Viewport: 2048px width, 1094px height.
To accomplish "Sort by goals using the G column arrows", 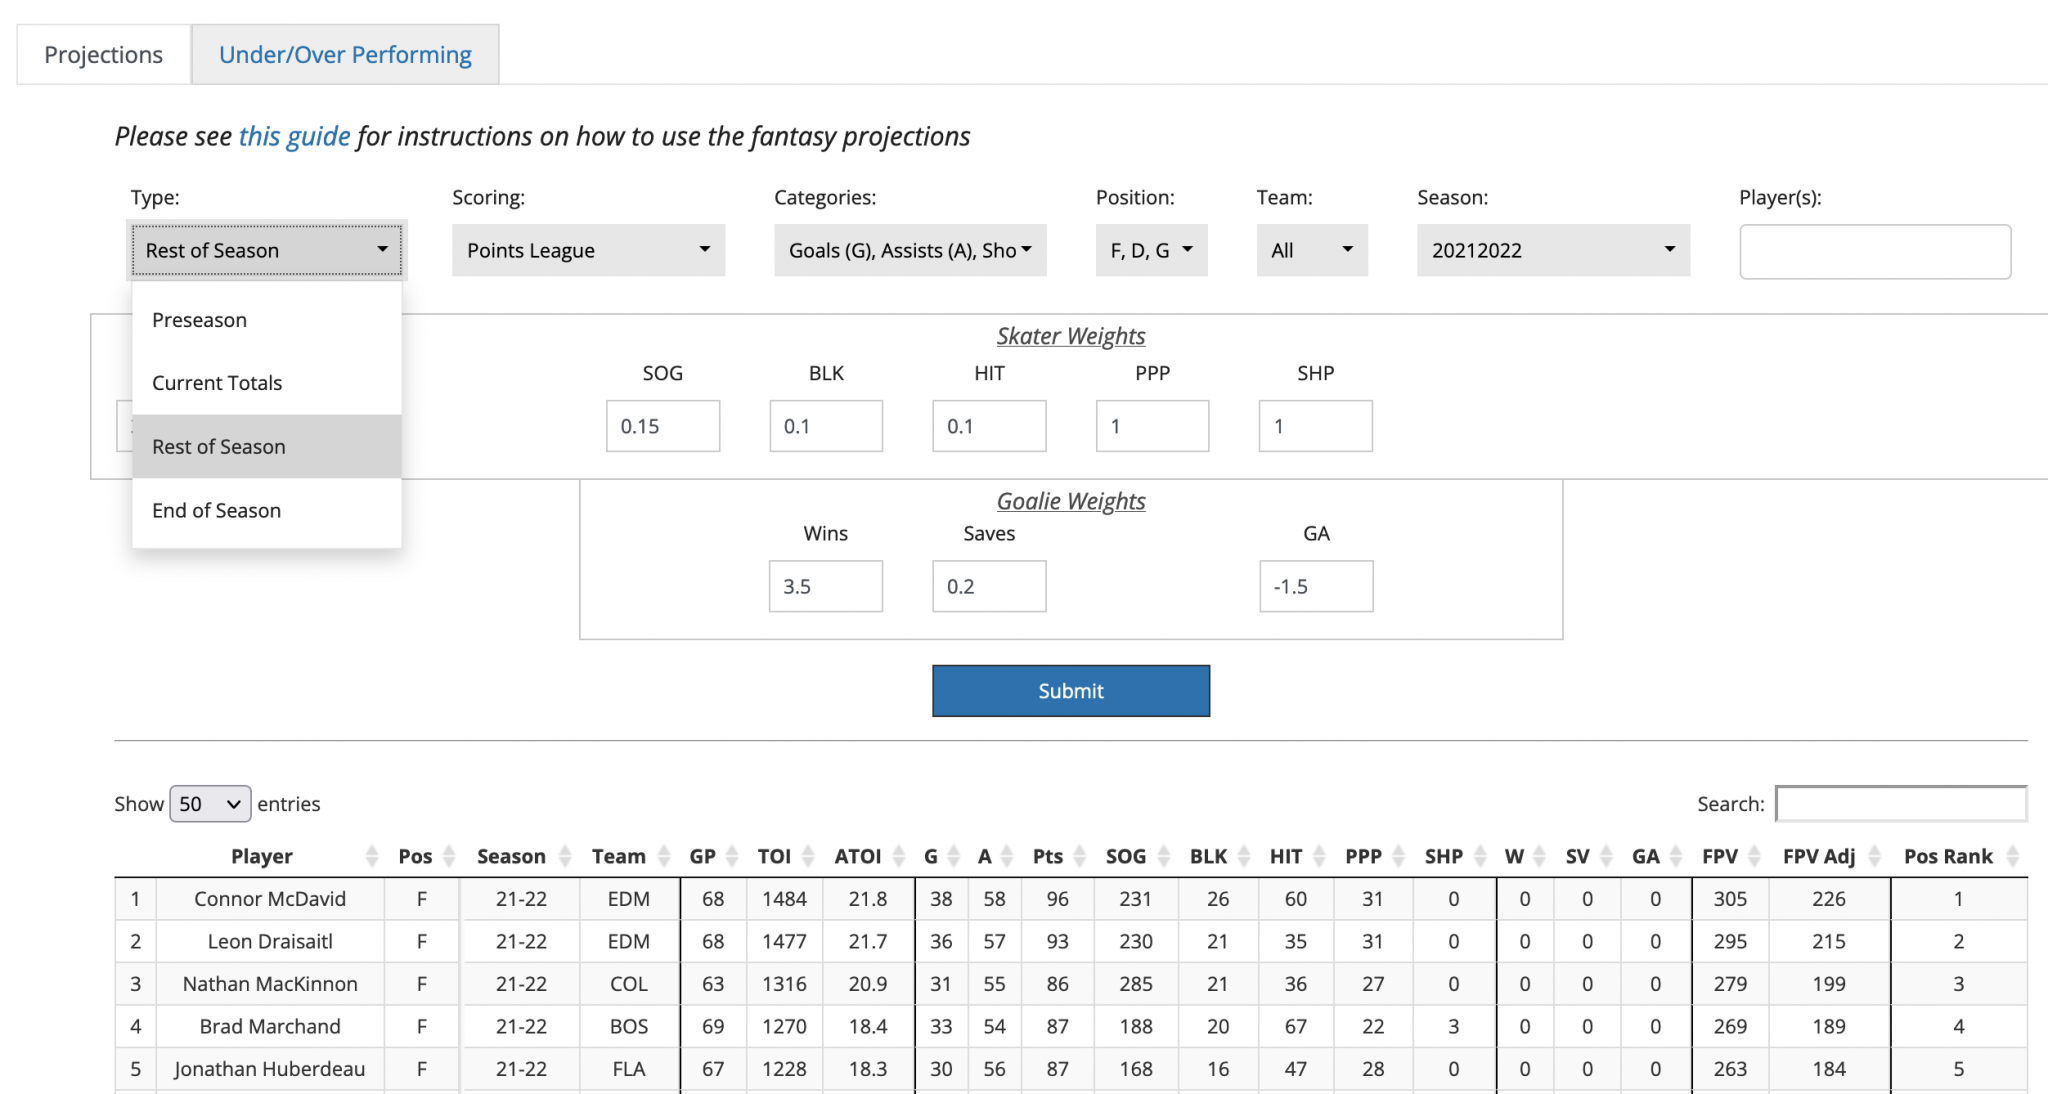I will [954, 856].
